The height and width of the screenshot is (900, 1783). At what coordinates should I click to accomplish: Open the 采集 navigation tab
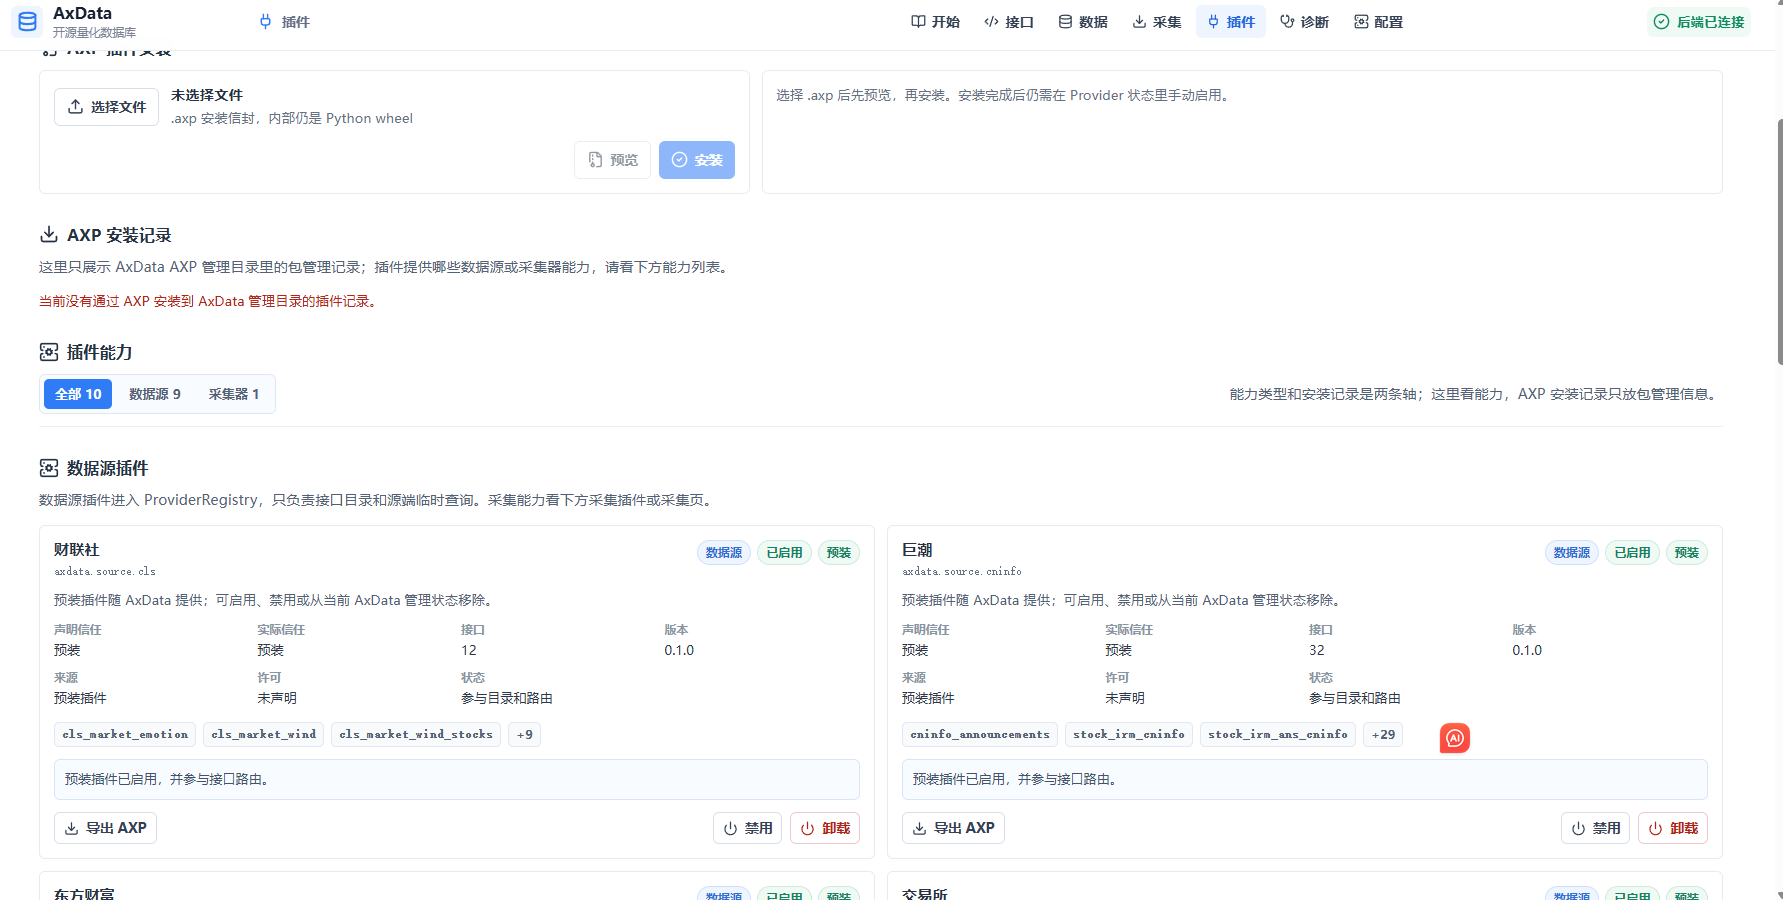[1157, 22]
